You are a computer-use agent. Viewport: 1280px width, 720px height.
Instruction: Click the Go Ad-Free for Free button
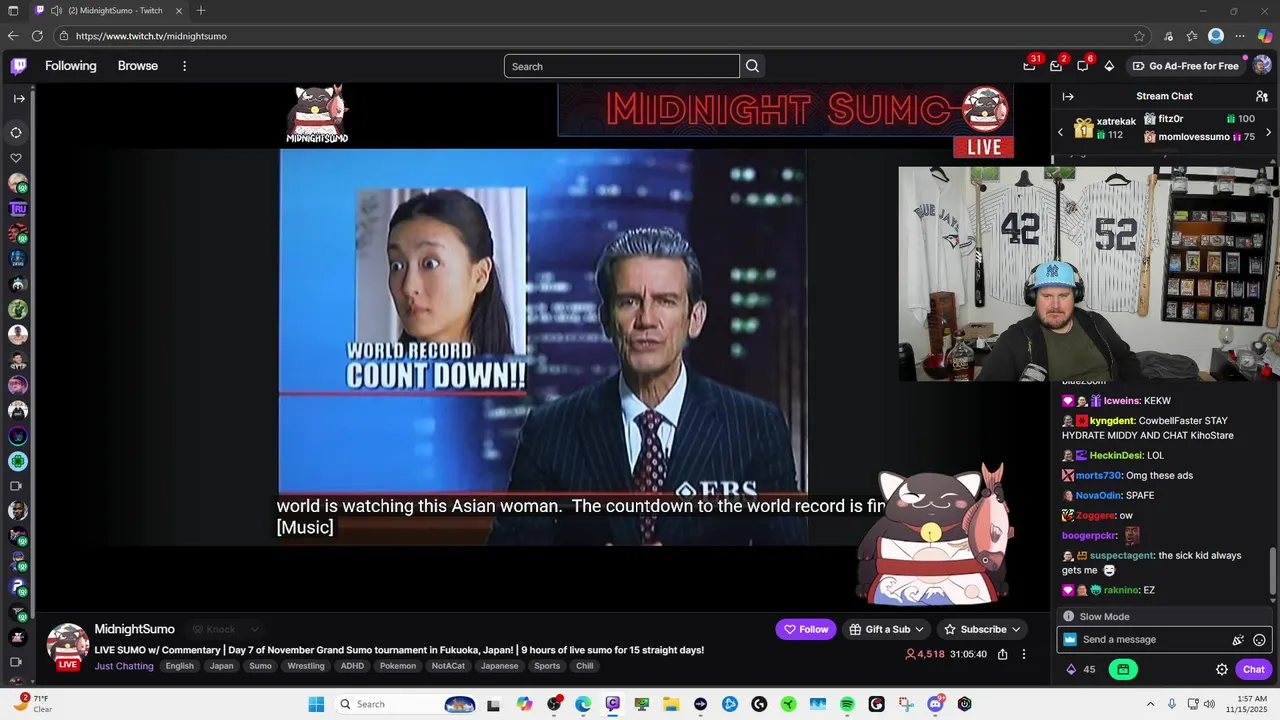(1185, 66)
